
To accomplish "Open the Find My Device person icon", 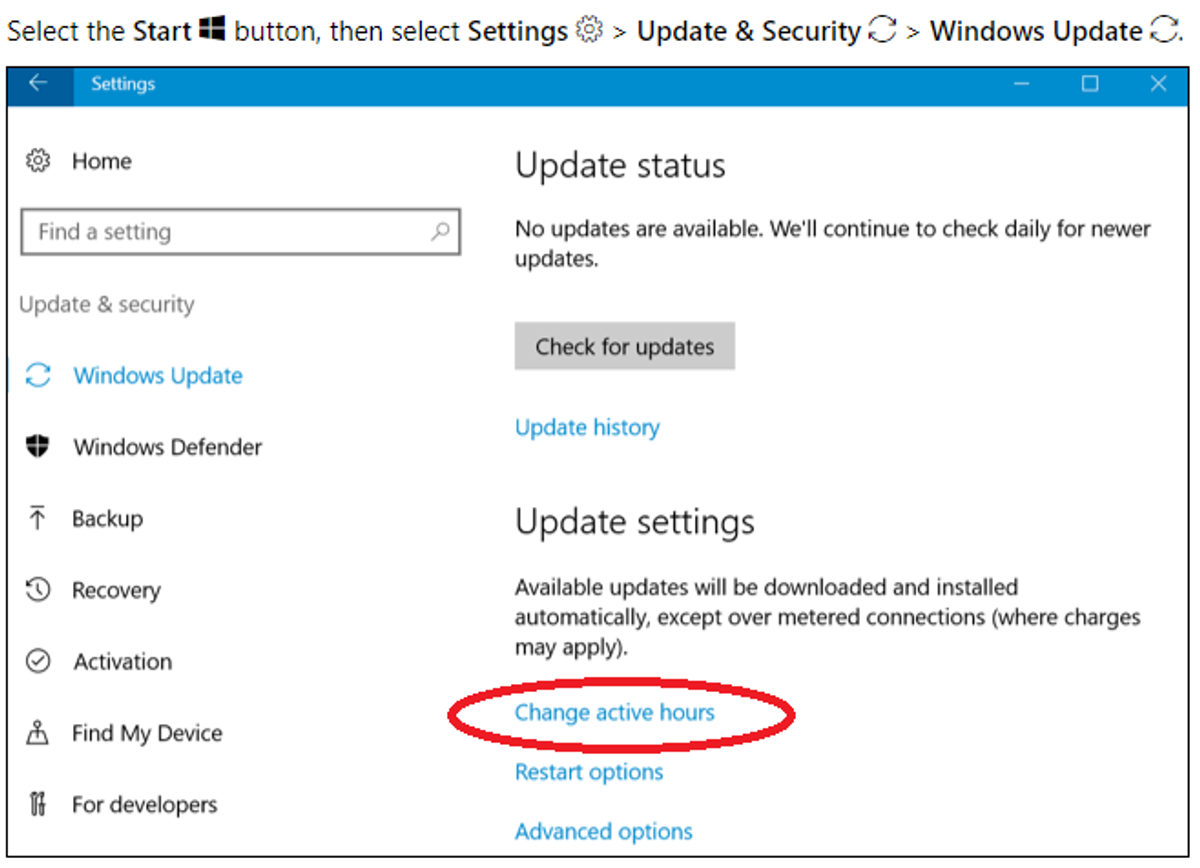I will (38, 733).
